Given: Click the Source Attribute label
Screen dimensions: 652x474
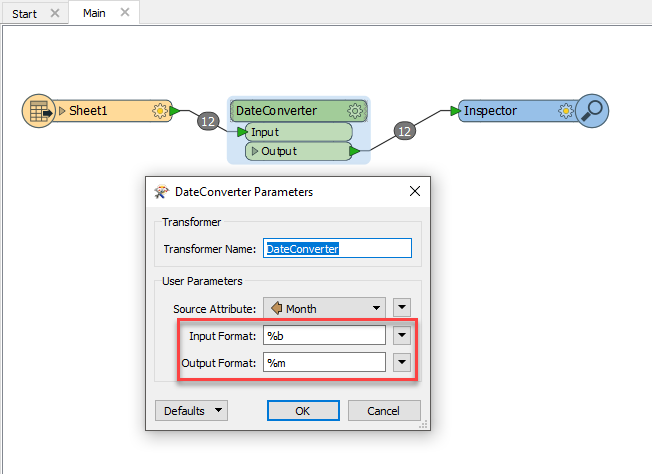Looking at the screenshot, I should (215, 309).
